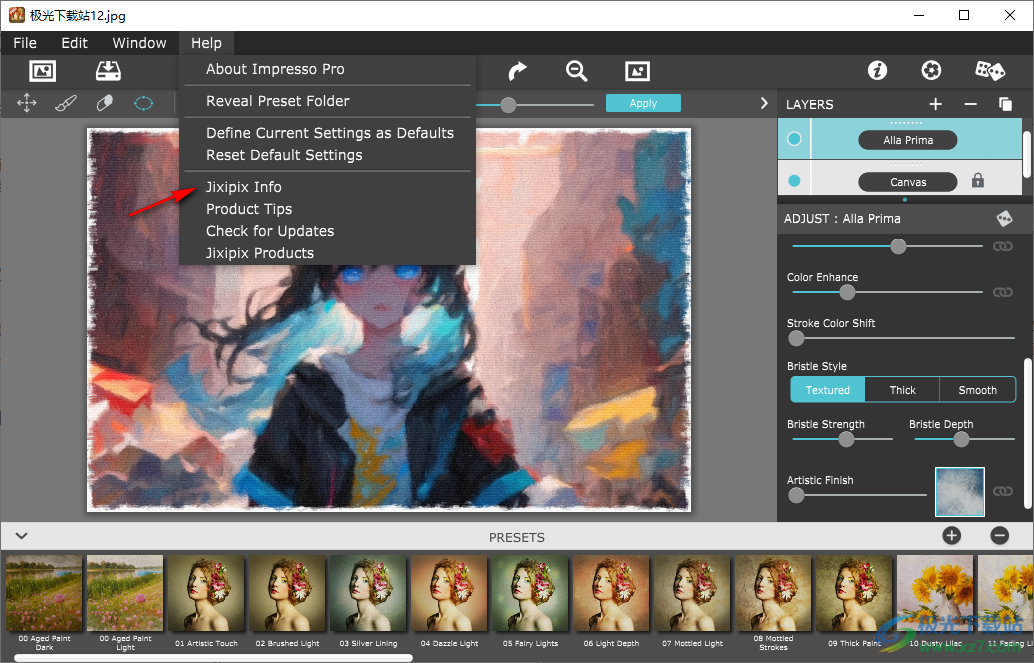1034x663 pixels.
Task: Toggle link icon beside Artistic Finish
Action: click(x=1002, y=491)
